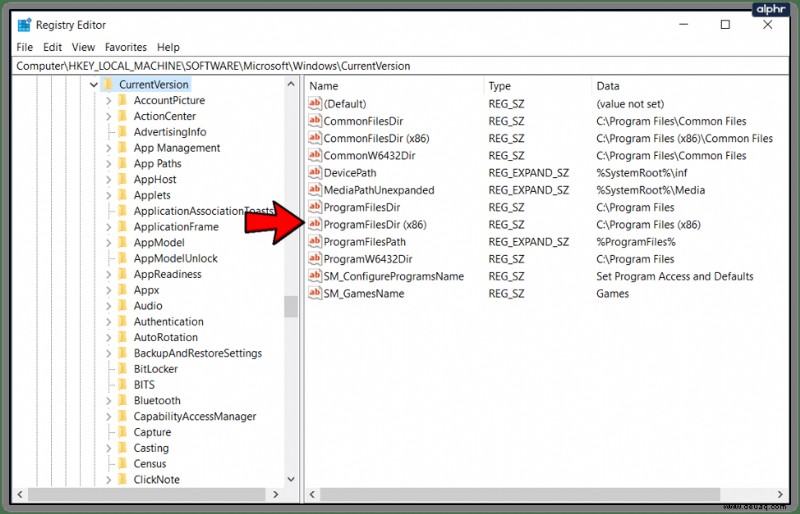Click the folder icon of Census key
Image resolution: width=800 pixels, height=514 pixels.
(x=122, y=463)
